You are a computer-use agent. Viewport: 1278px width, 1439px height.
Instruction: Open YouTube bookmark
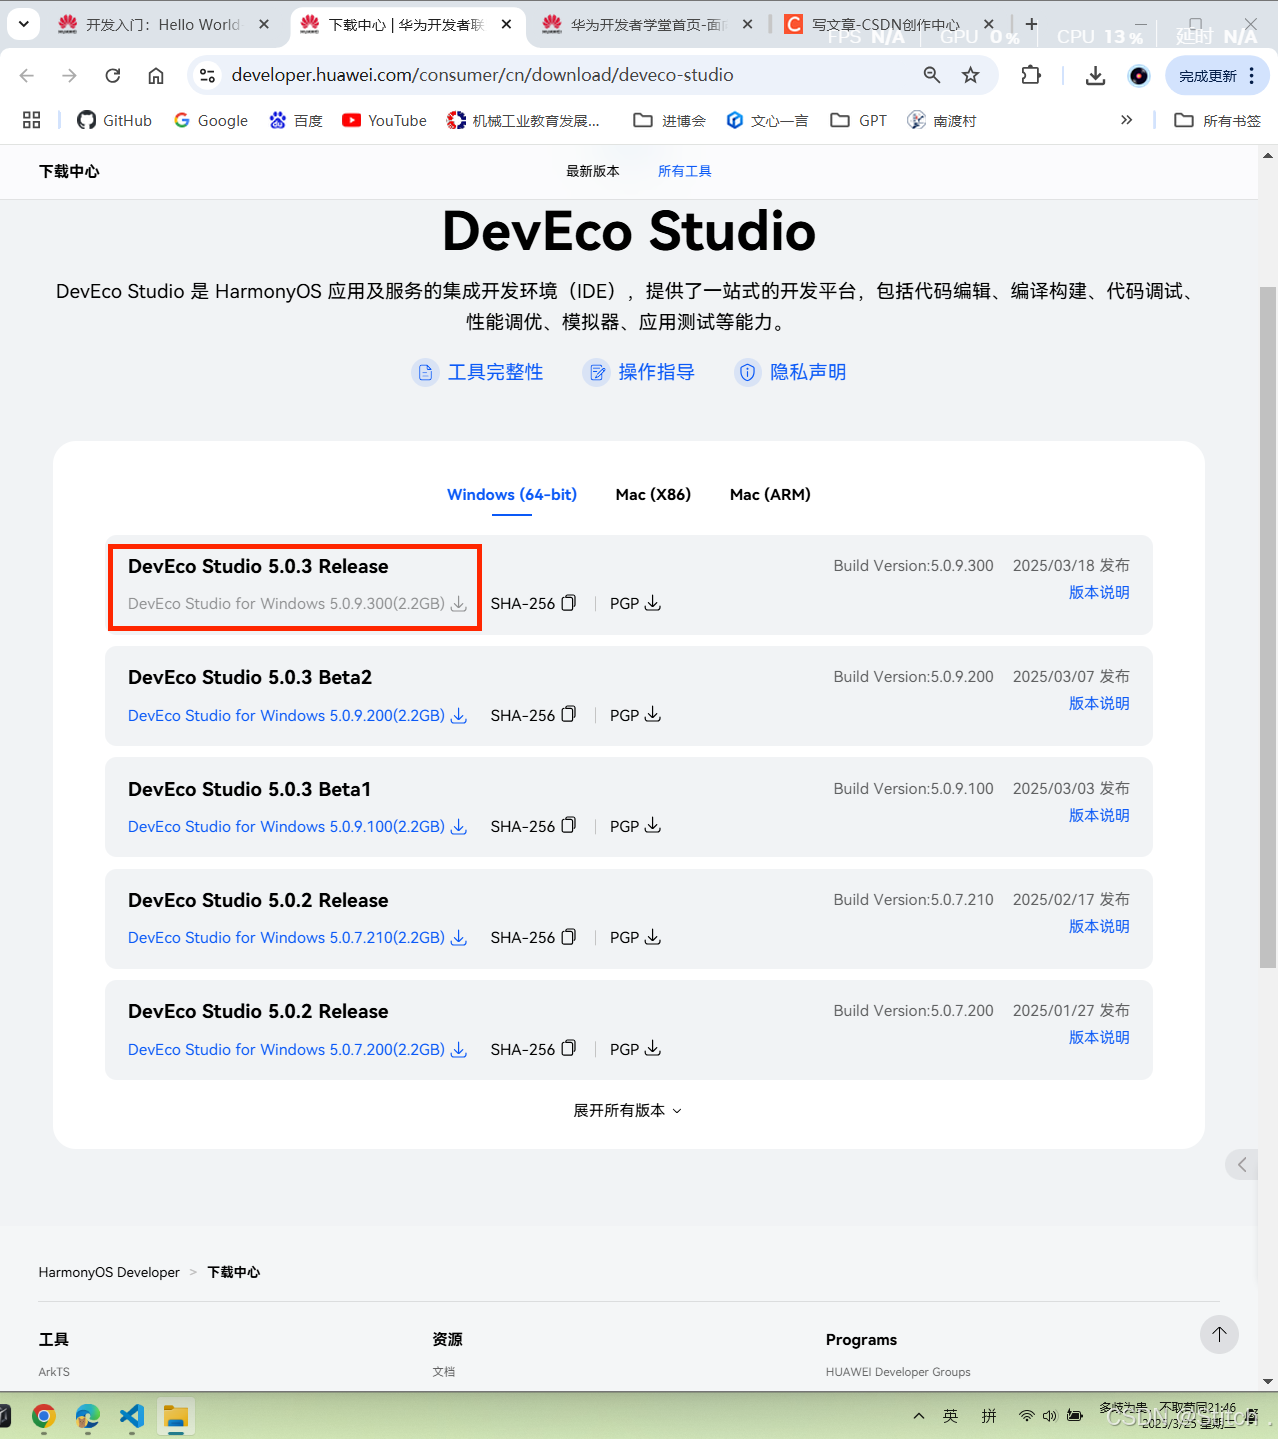click(384, 120)
